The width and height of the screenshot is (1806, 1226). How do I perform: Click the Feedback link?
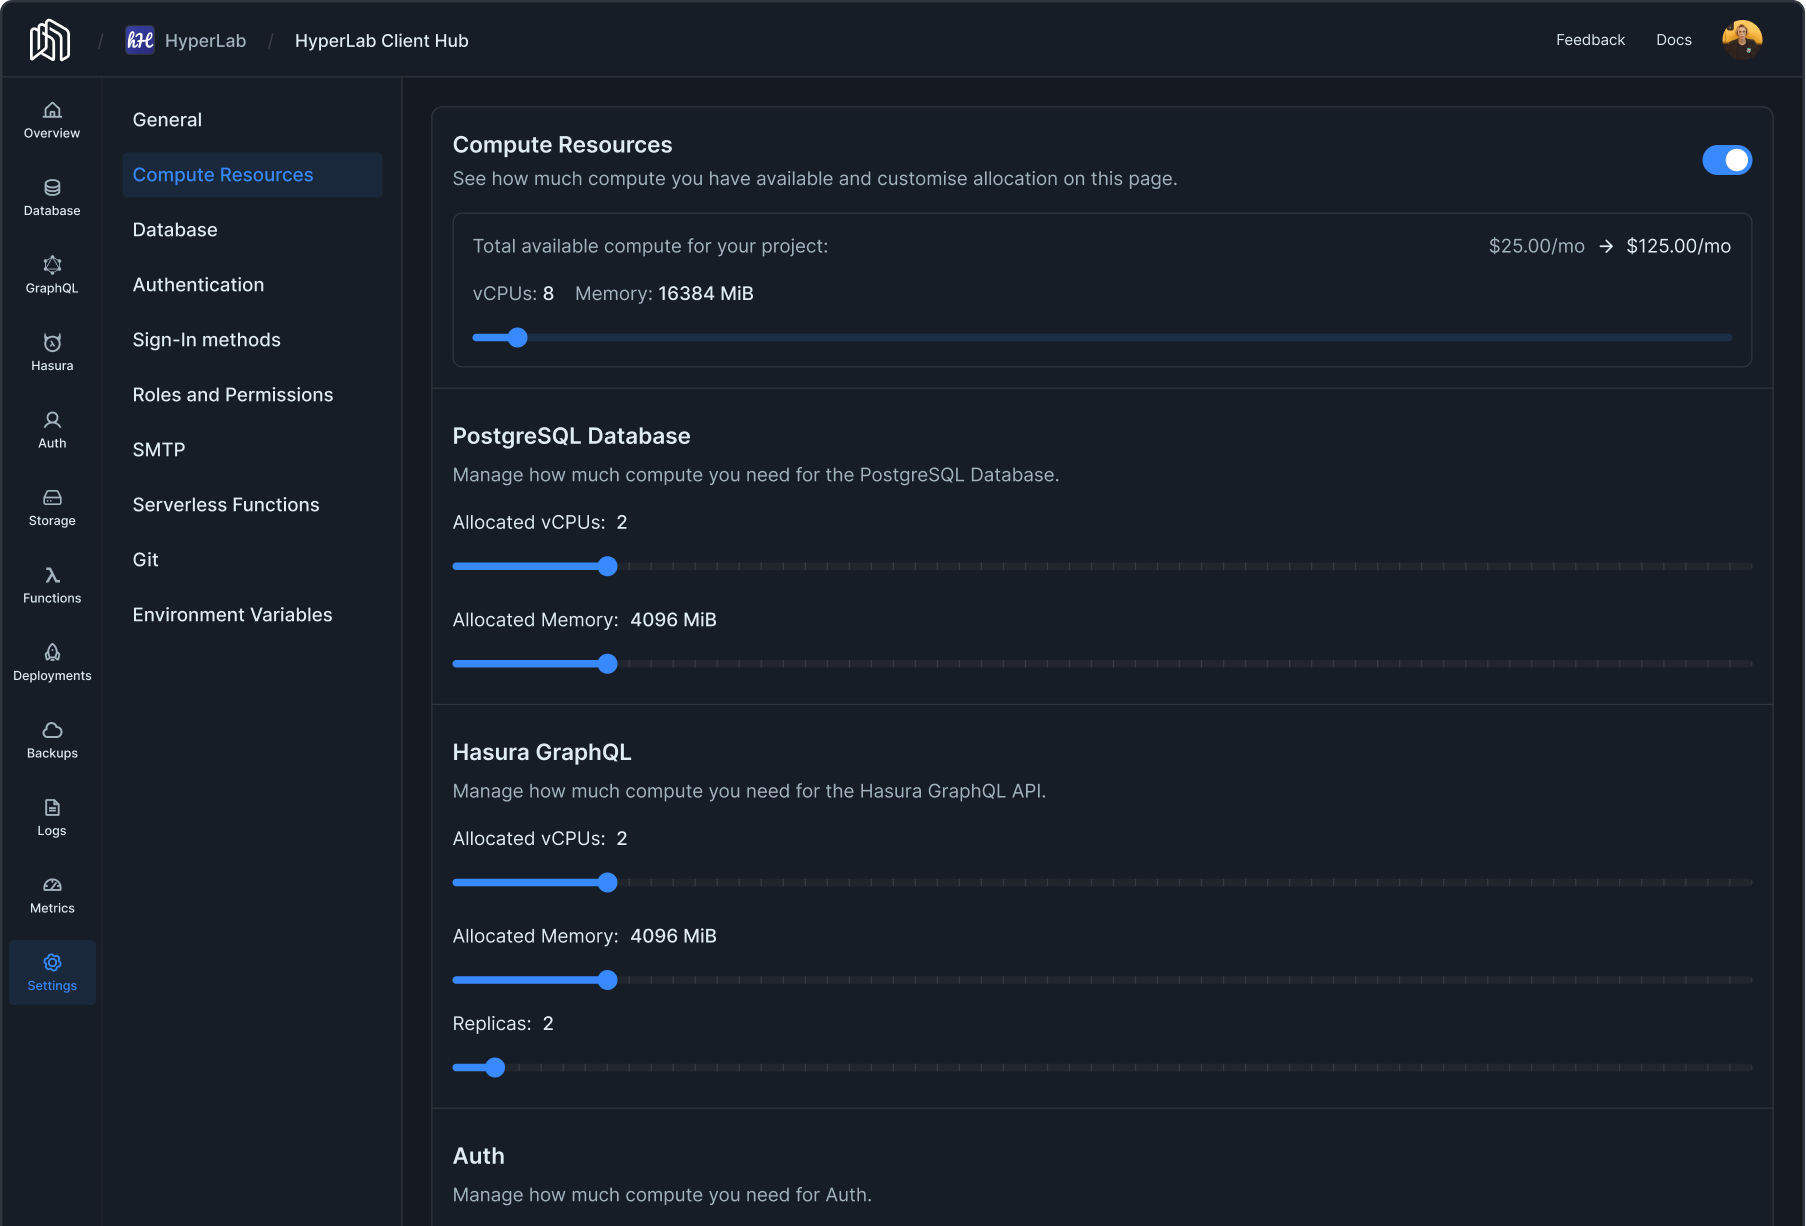pos(1590,40)
